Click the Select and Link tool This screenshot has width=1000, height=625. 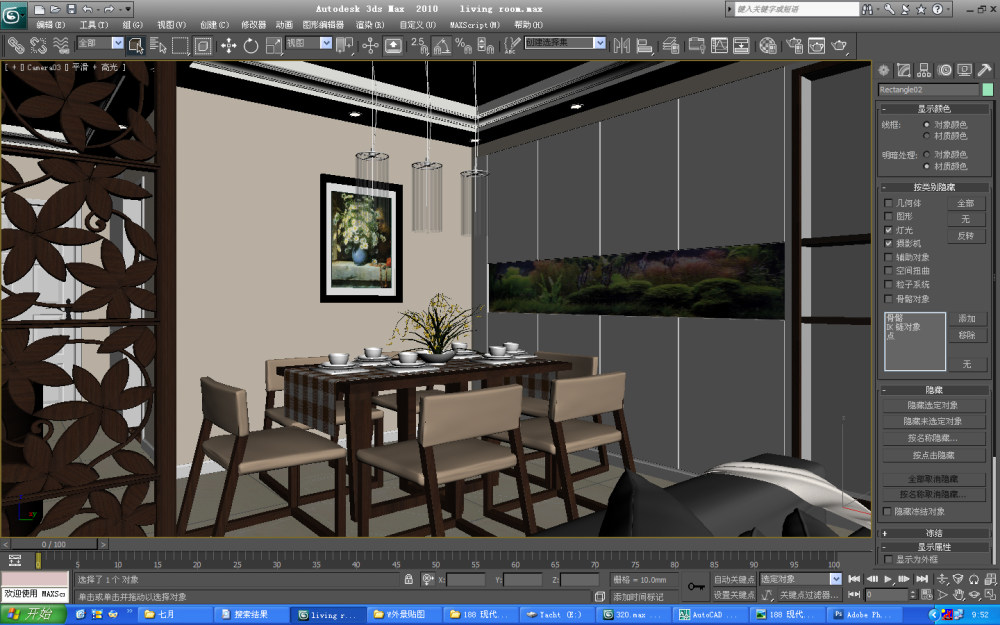(x=15, y=45)
